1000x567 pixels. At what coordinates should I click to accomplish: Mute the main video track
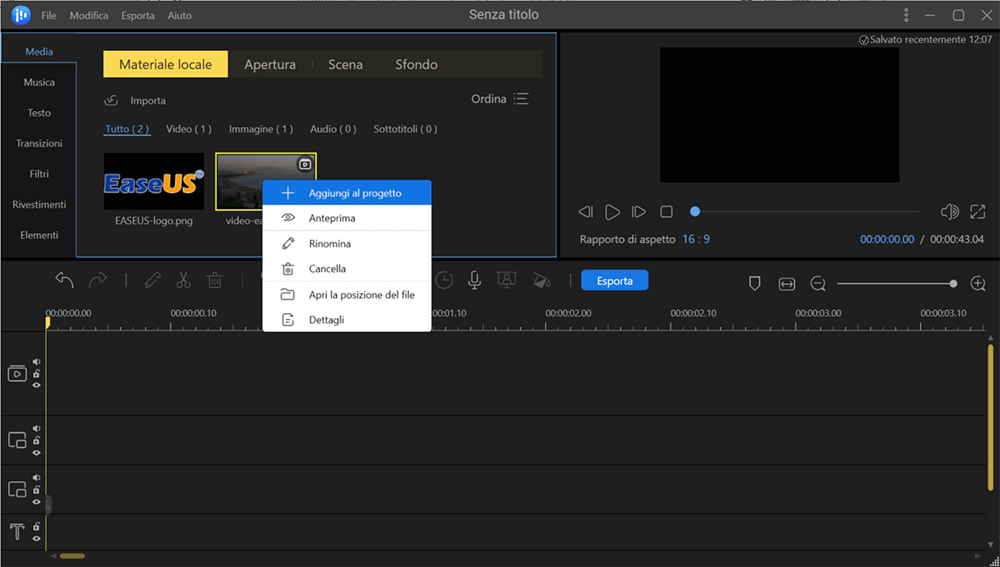point(37,363)
